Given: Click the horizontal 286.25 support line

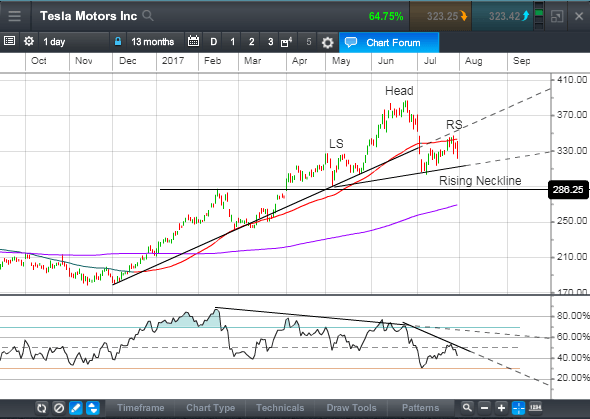Looking at the screenshot, I should (354, 190).
